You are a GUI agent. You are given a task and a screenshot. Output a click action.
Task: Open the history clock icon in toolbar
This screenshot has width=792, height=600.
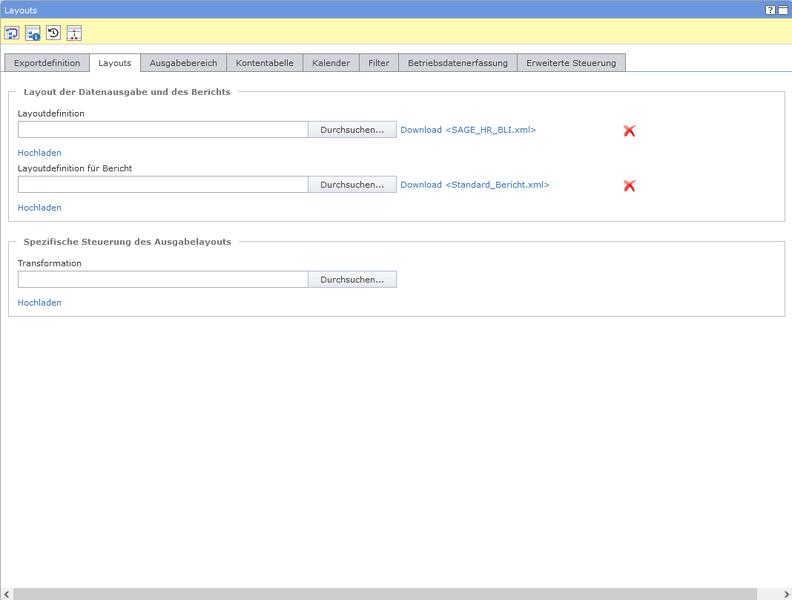pos(54,33)
